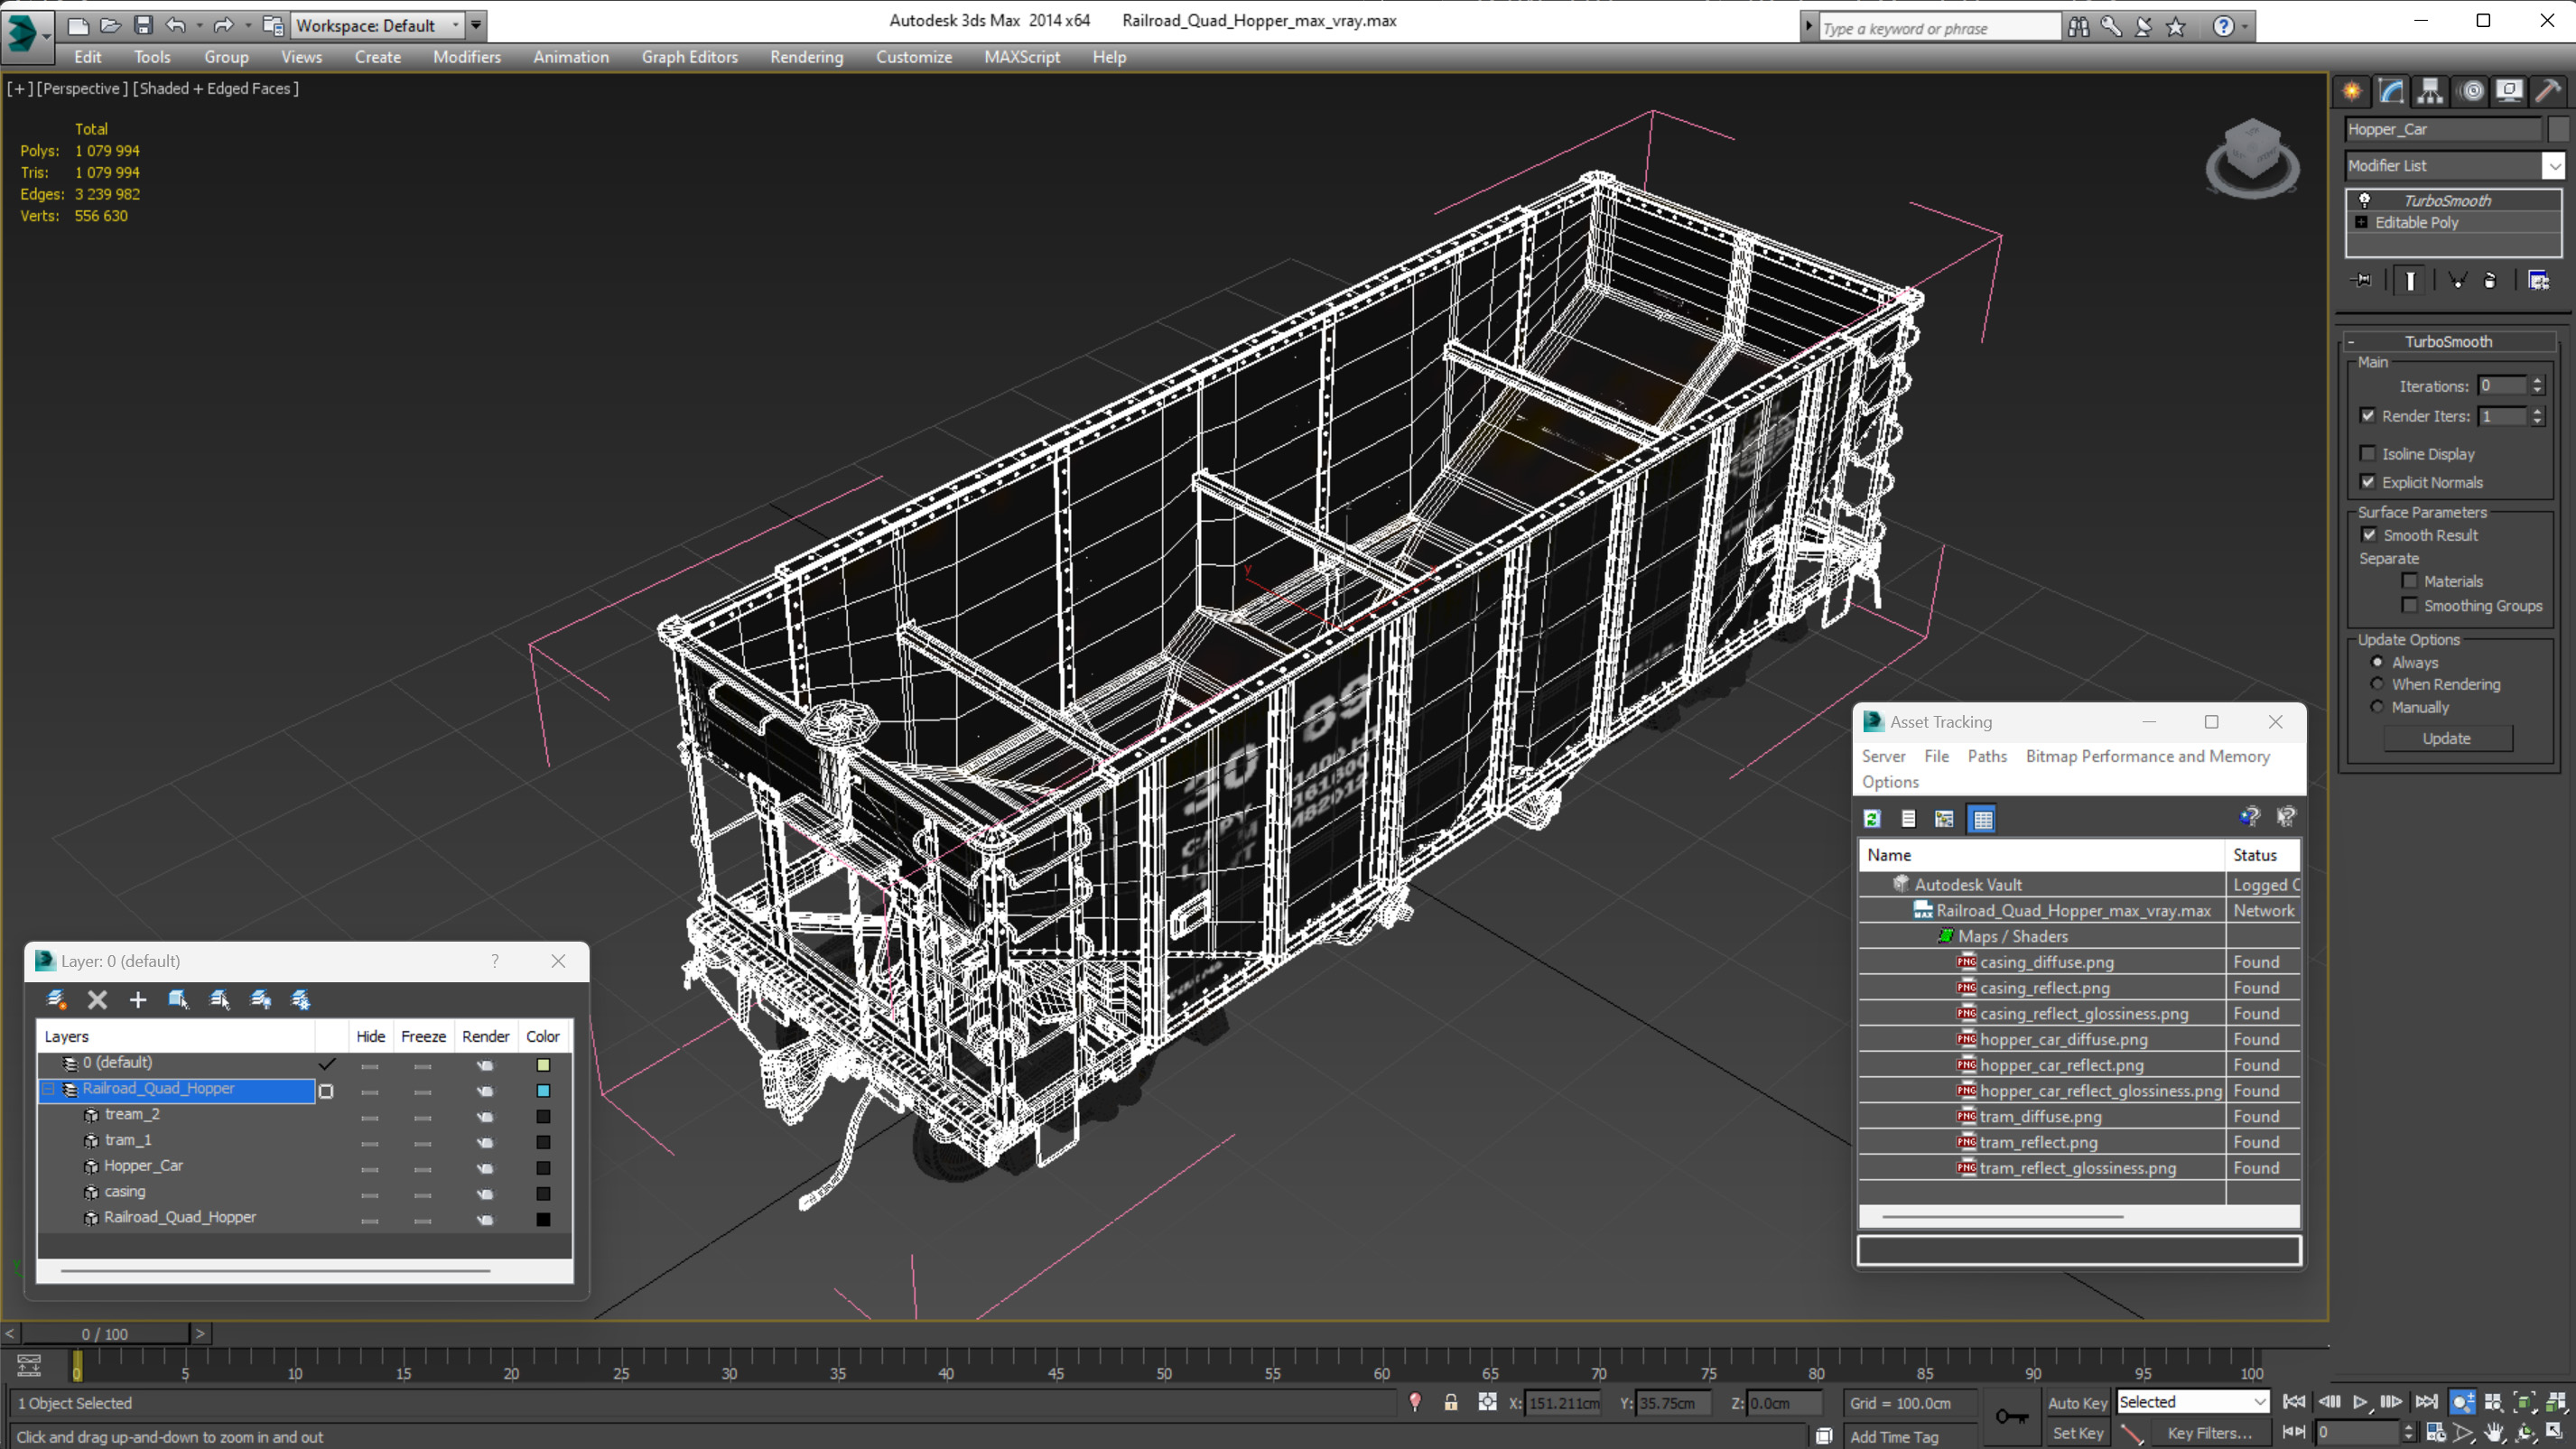Open the Modifier List dropdown
The image size is (2576, 1449).
point(2554,165)
